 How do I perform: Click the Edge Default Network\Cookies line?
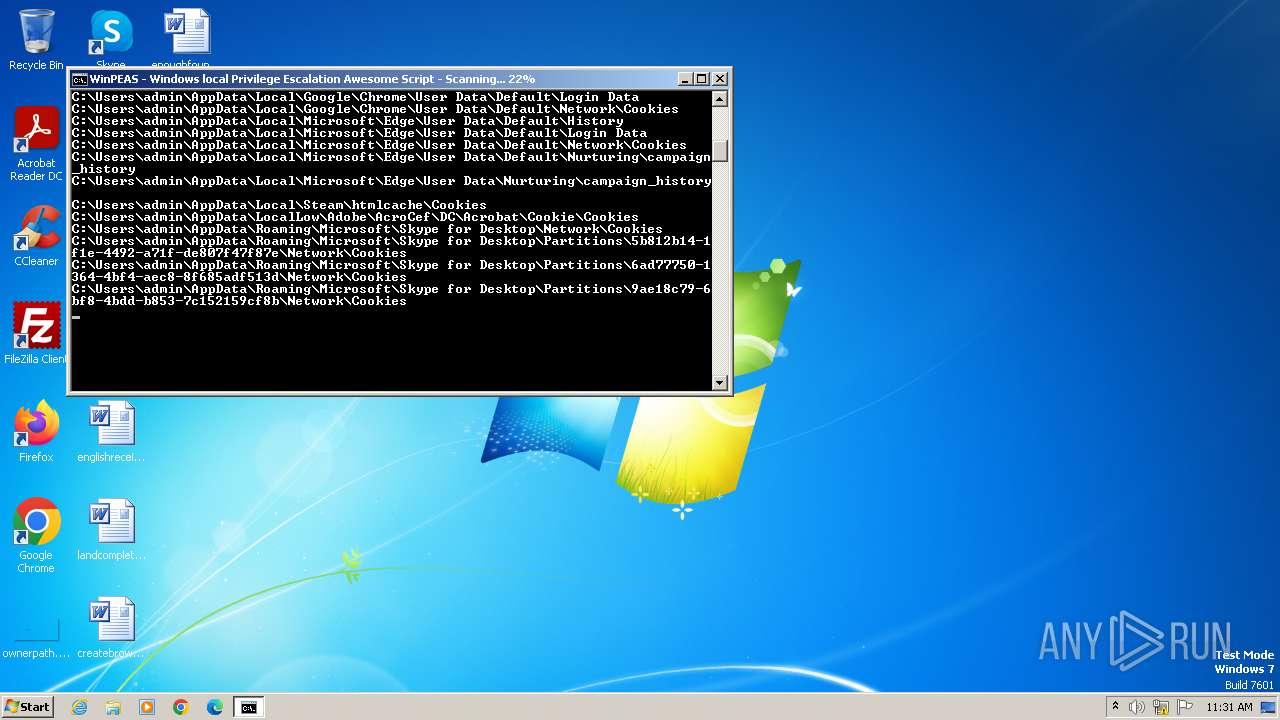click(379, 145)
